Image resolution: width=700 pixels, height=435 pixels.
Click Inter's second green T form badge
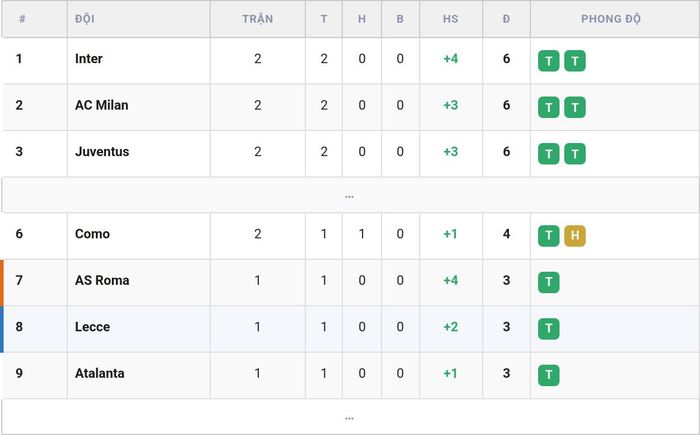(575, 61)
